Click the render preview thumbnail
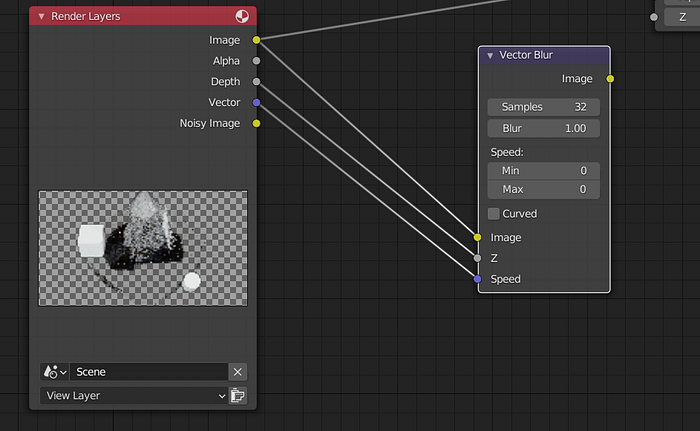Image resolution: width=700 pixels, height=431 pixels. click(143, 248)
